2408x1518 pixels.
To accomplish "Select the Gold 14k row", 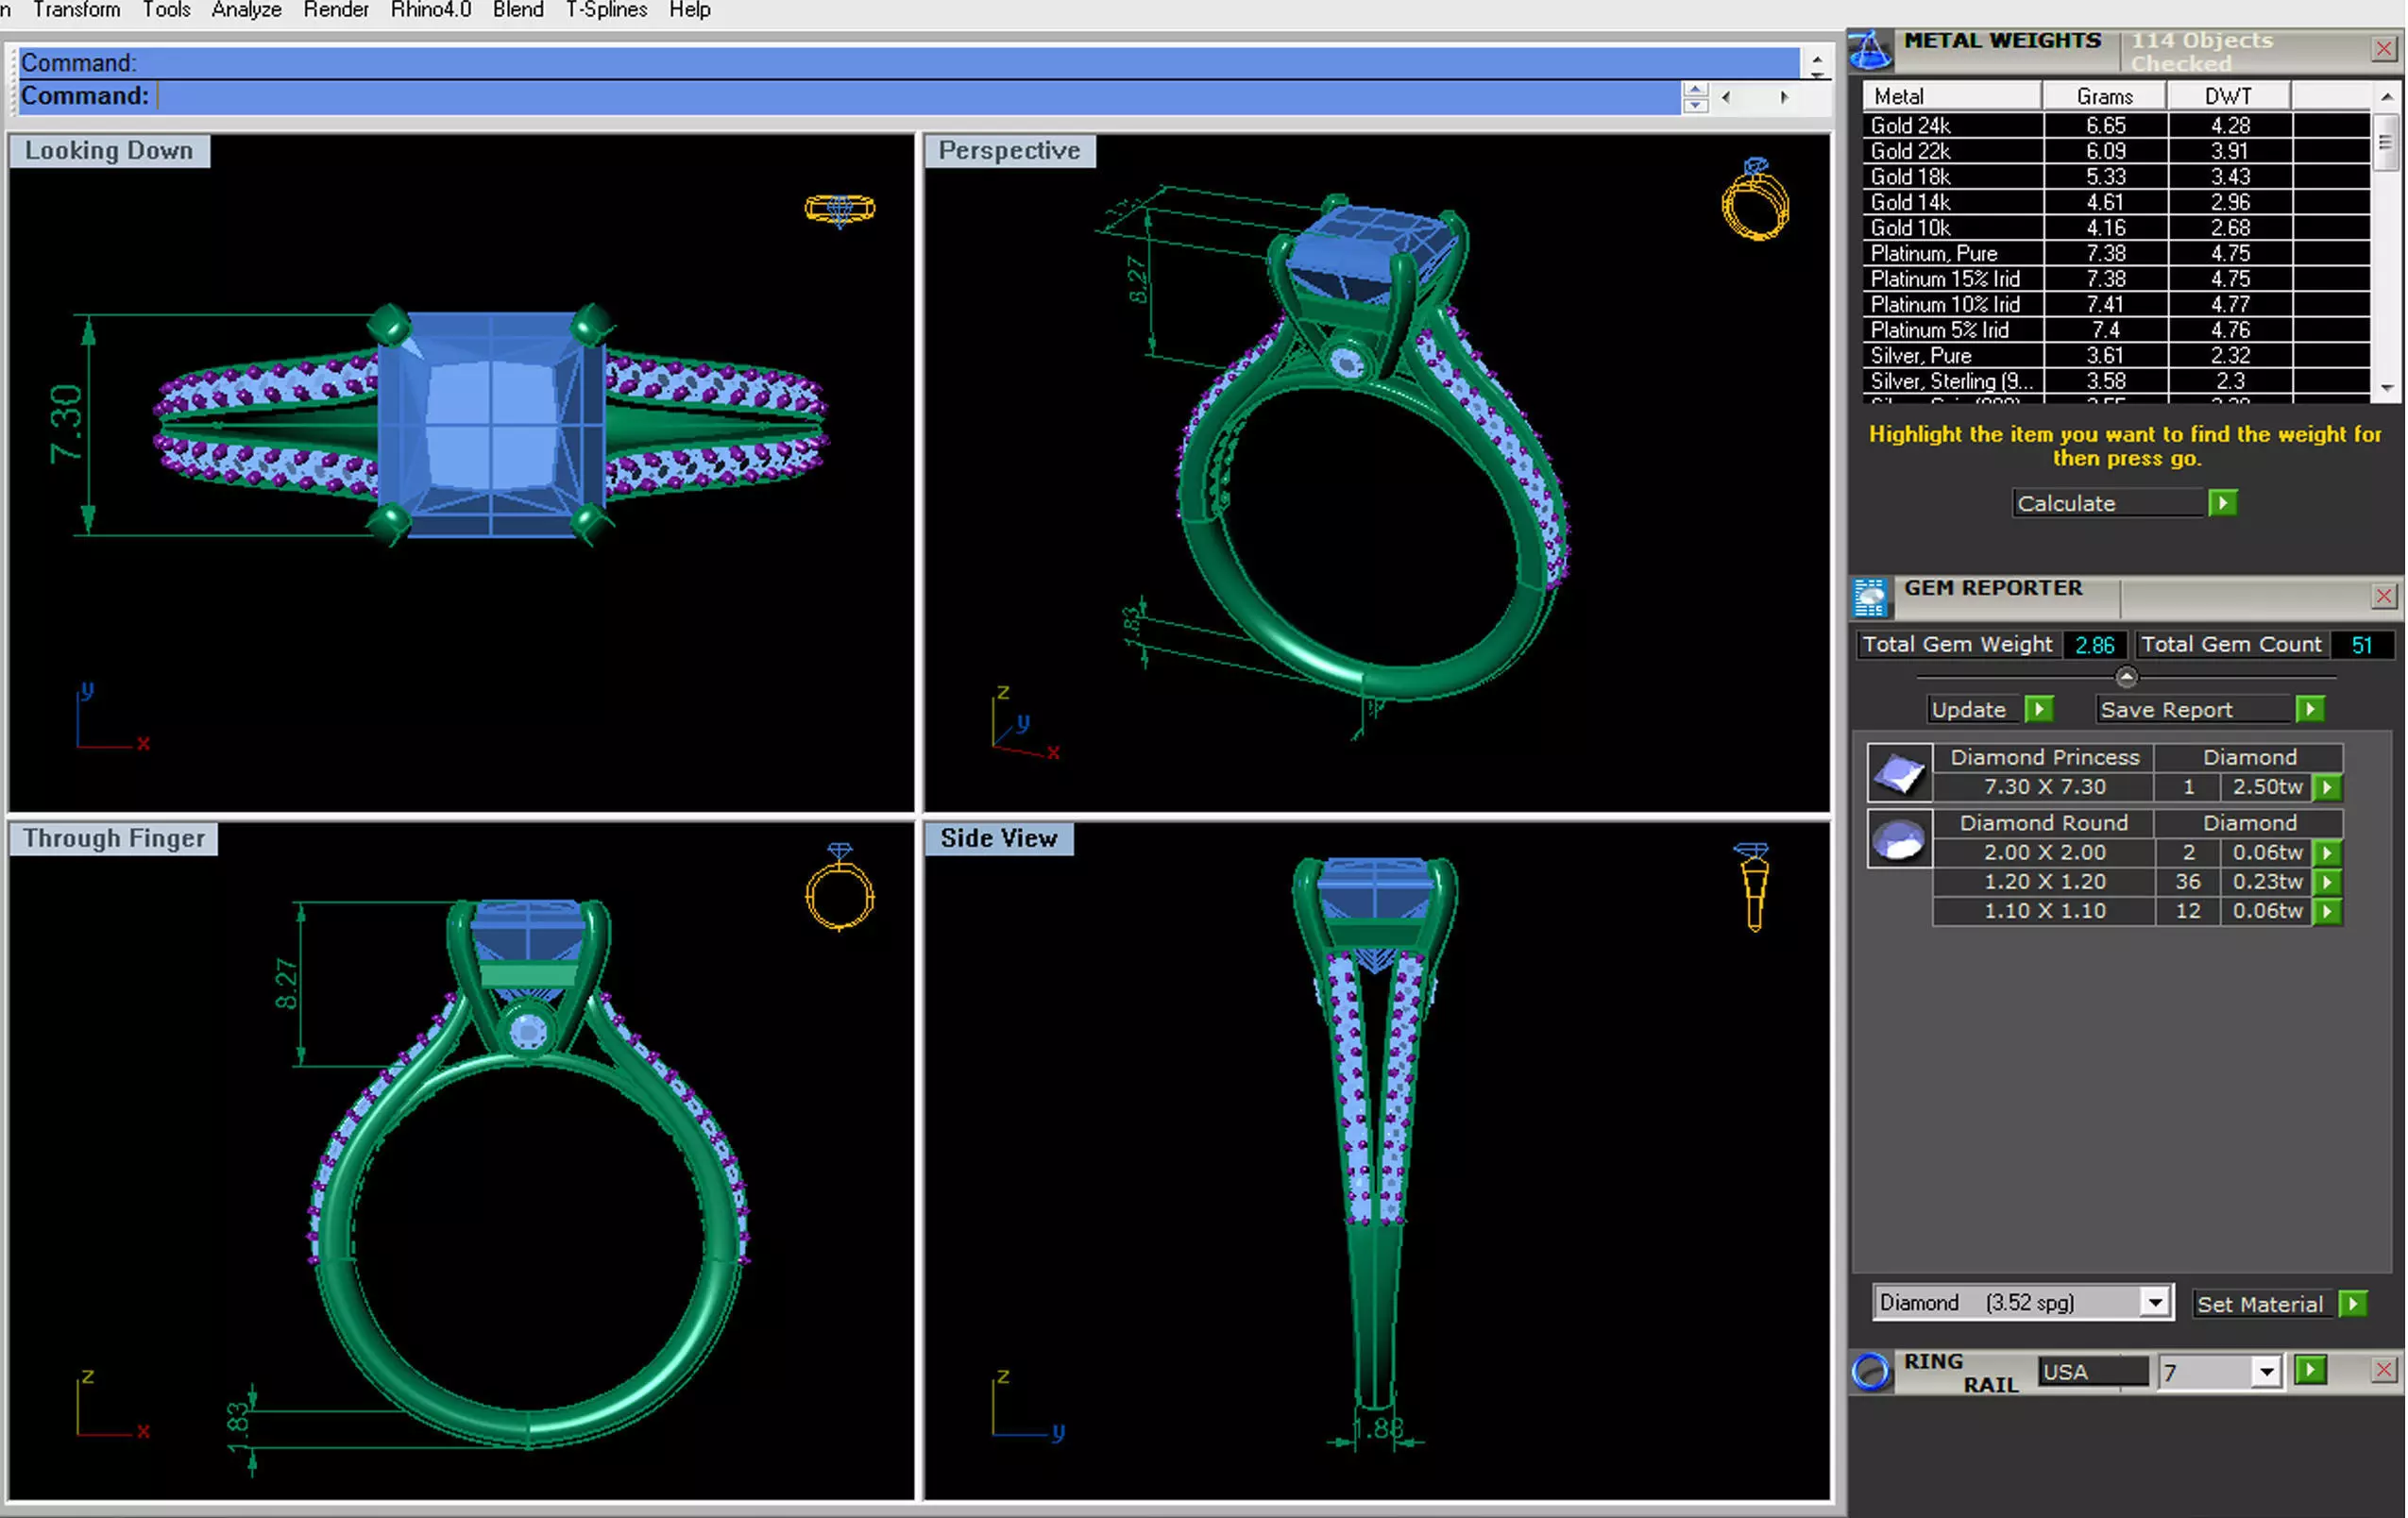I will tap(2115, 202).
